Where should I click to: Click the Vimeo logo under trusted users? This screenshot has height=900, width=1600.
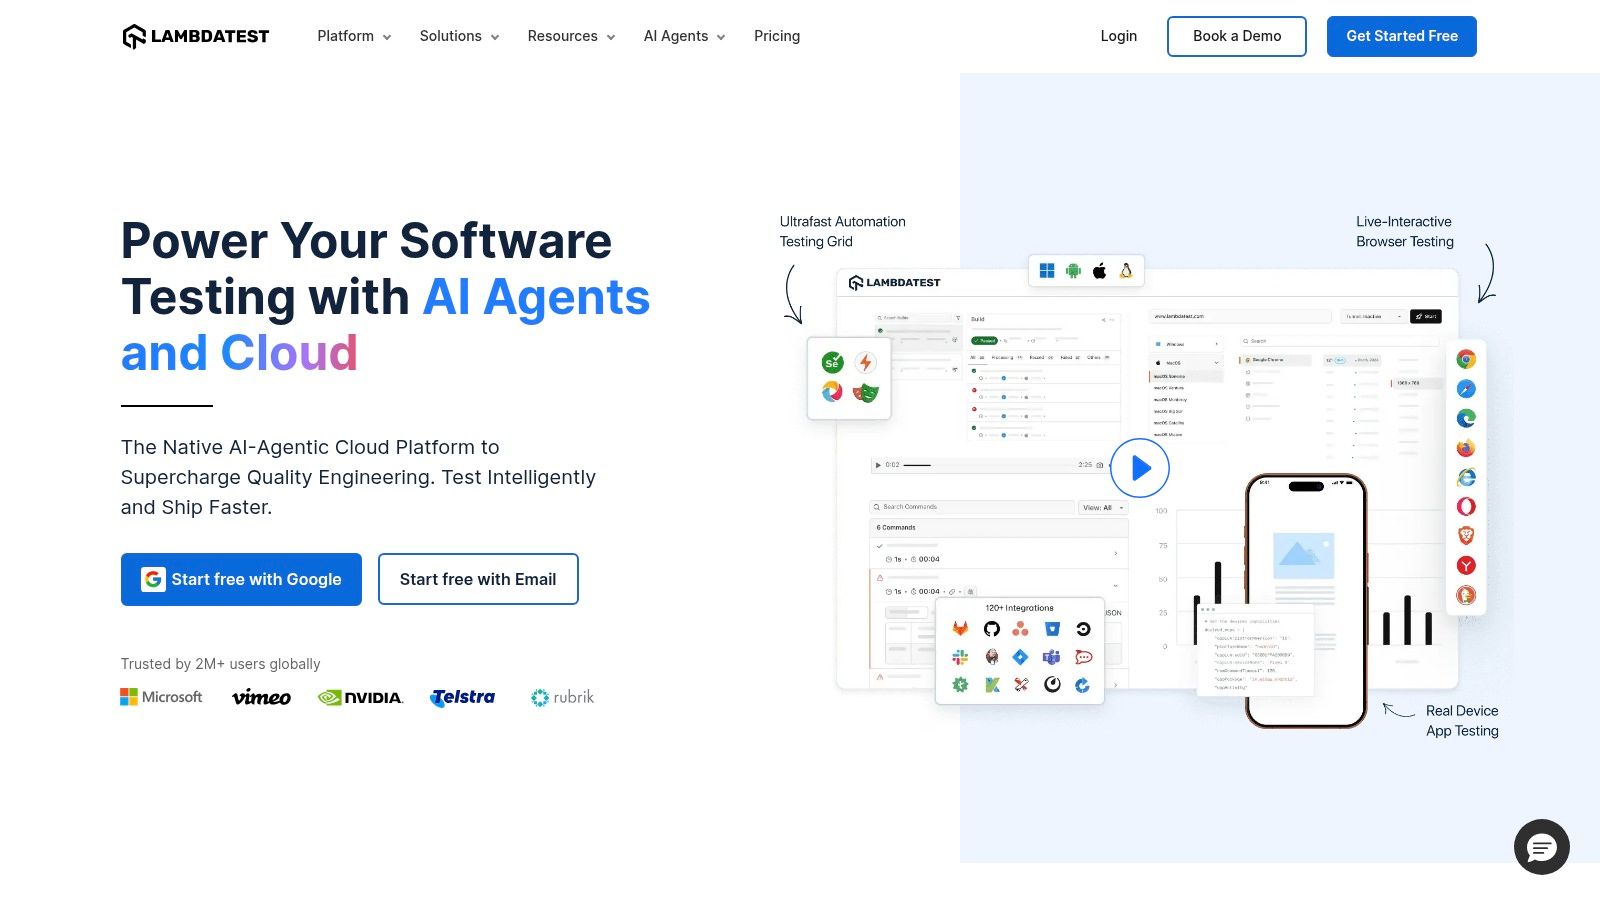pos(261,697)
